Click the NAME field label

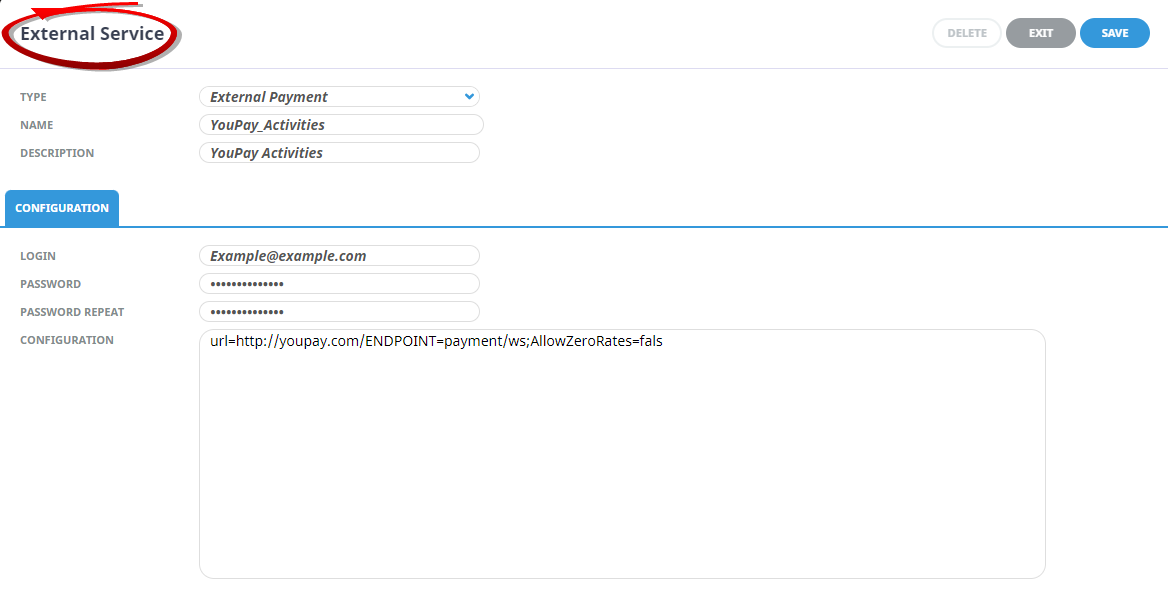pyautogui.click(x=37, y=125)
